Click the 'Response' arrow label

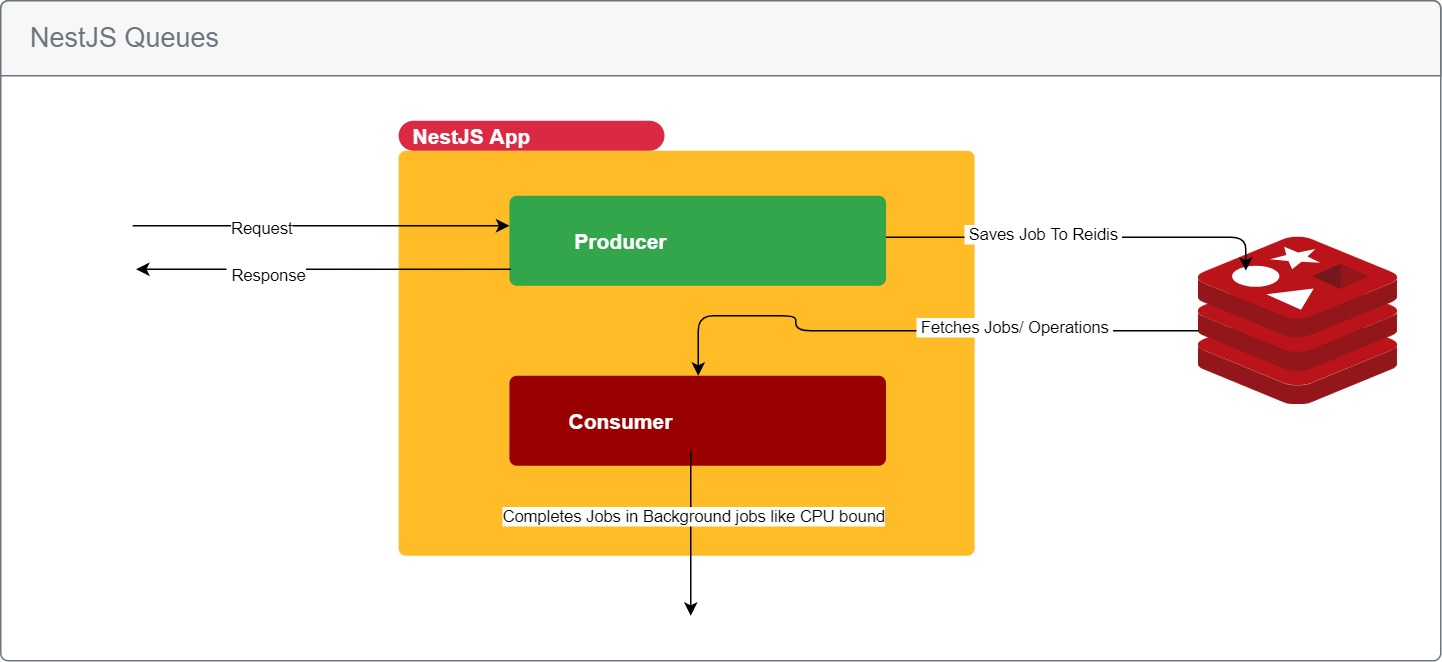pyautogui.click(x=268, y=275)
